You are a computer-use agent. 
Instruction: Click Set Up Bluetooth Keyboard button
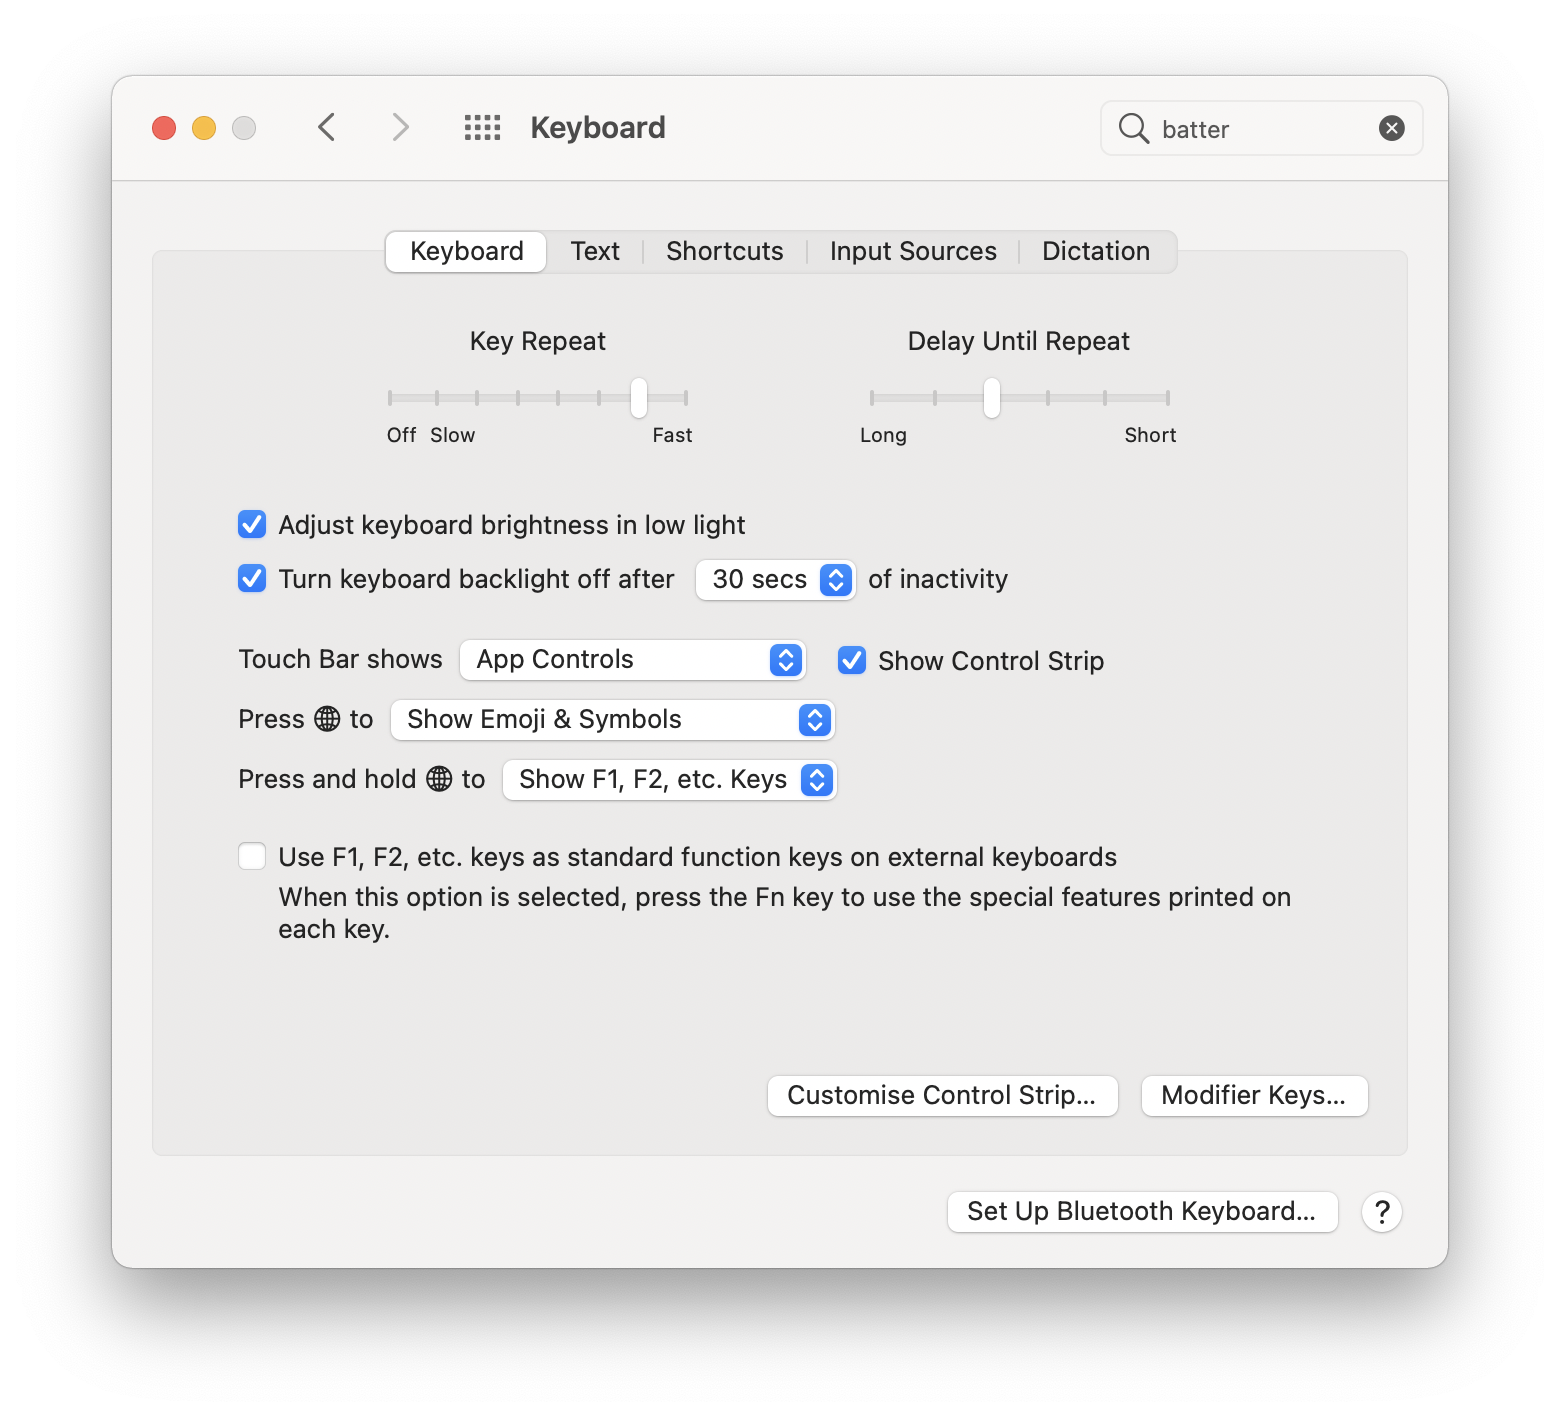pyautogui.click(x=1142, y=1212)
